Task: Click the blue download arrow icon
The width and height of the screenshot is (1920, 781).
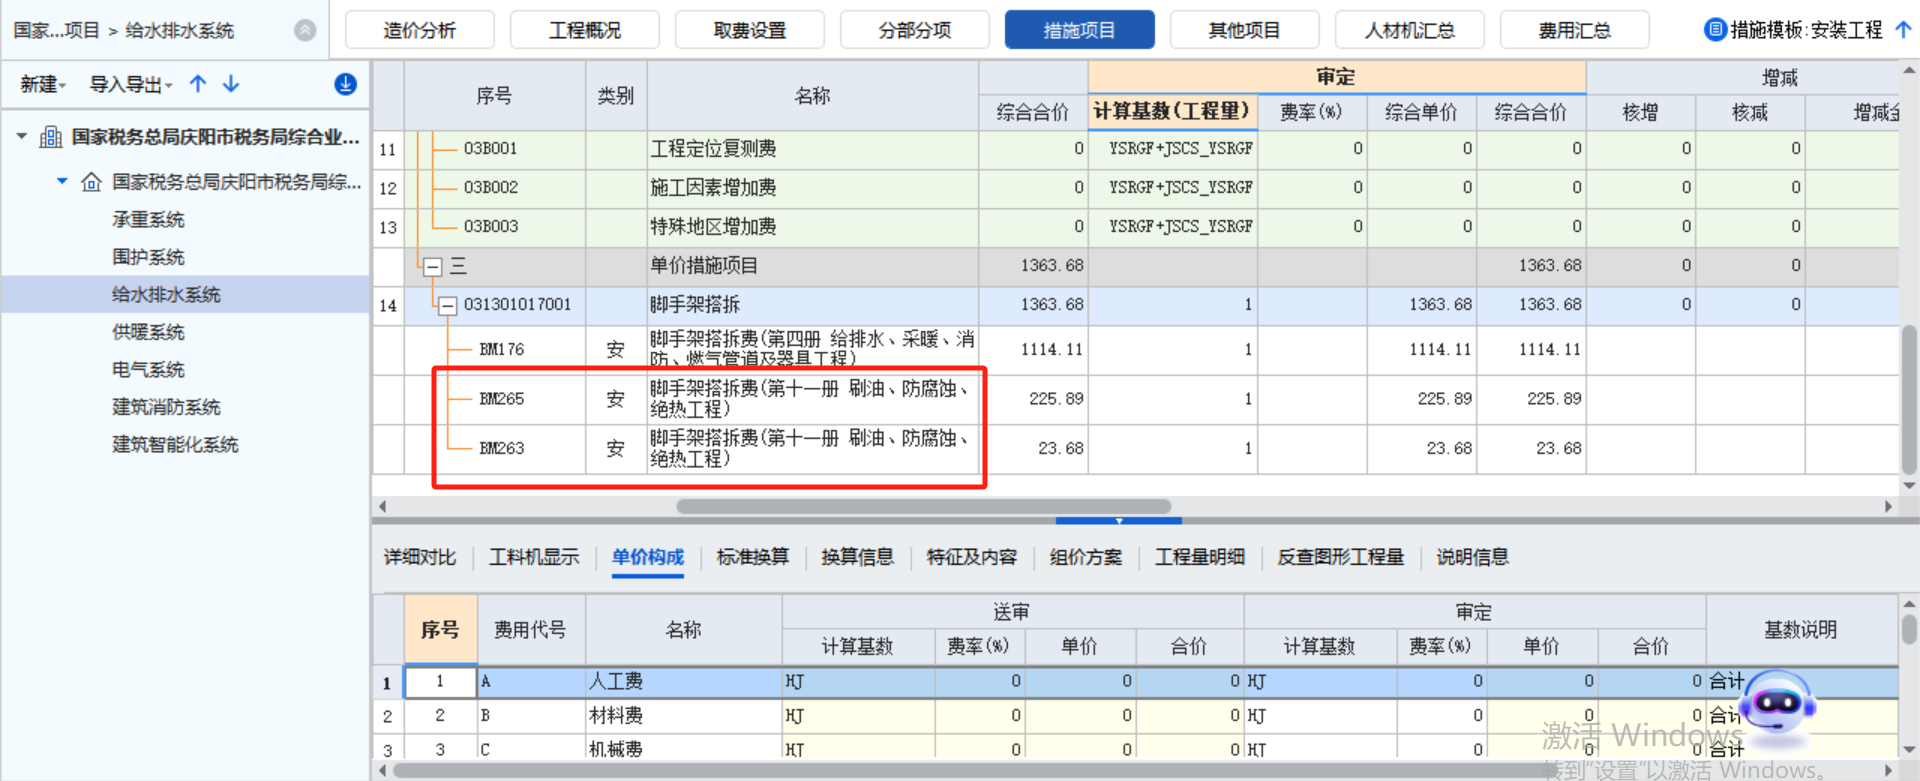Action: click(345, 84)
